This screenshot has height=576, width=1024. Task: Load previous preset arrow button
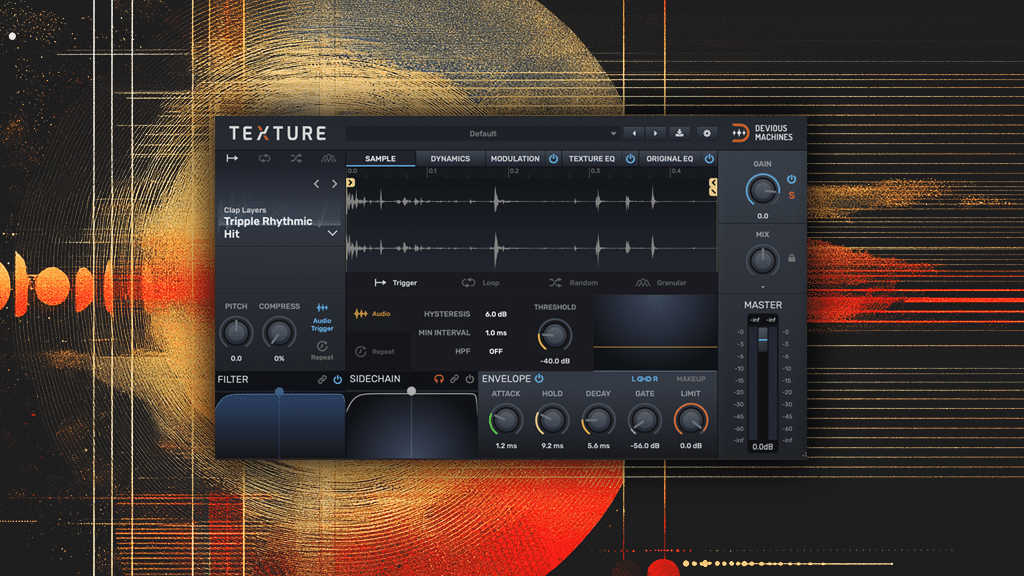(x=633, y=133)
